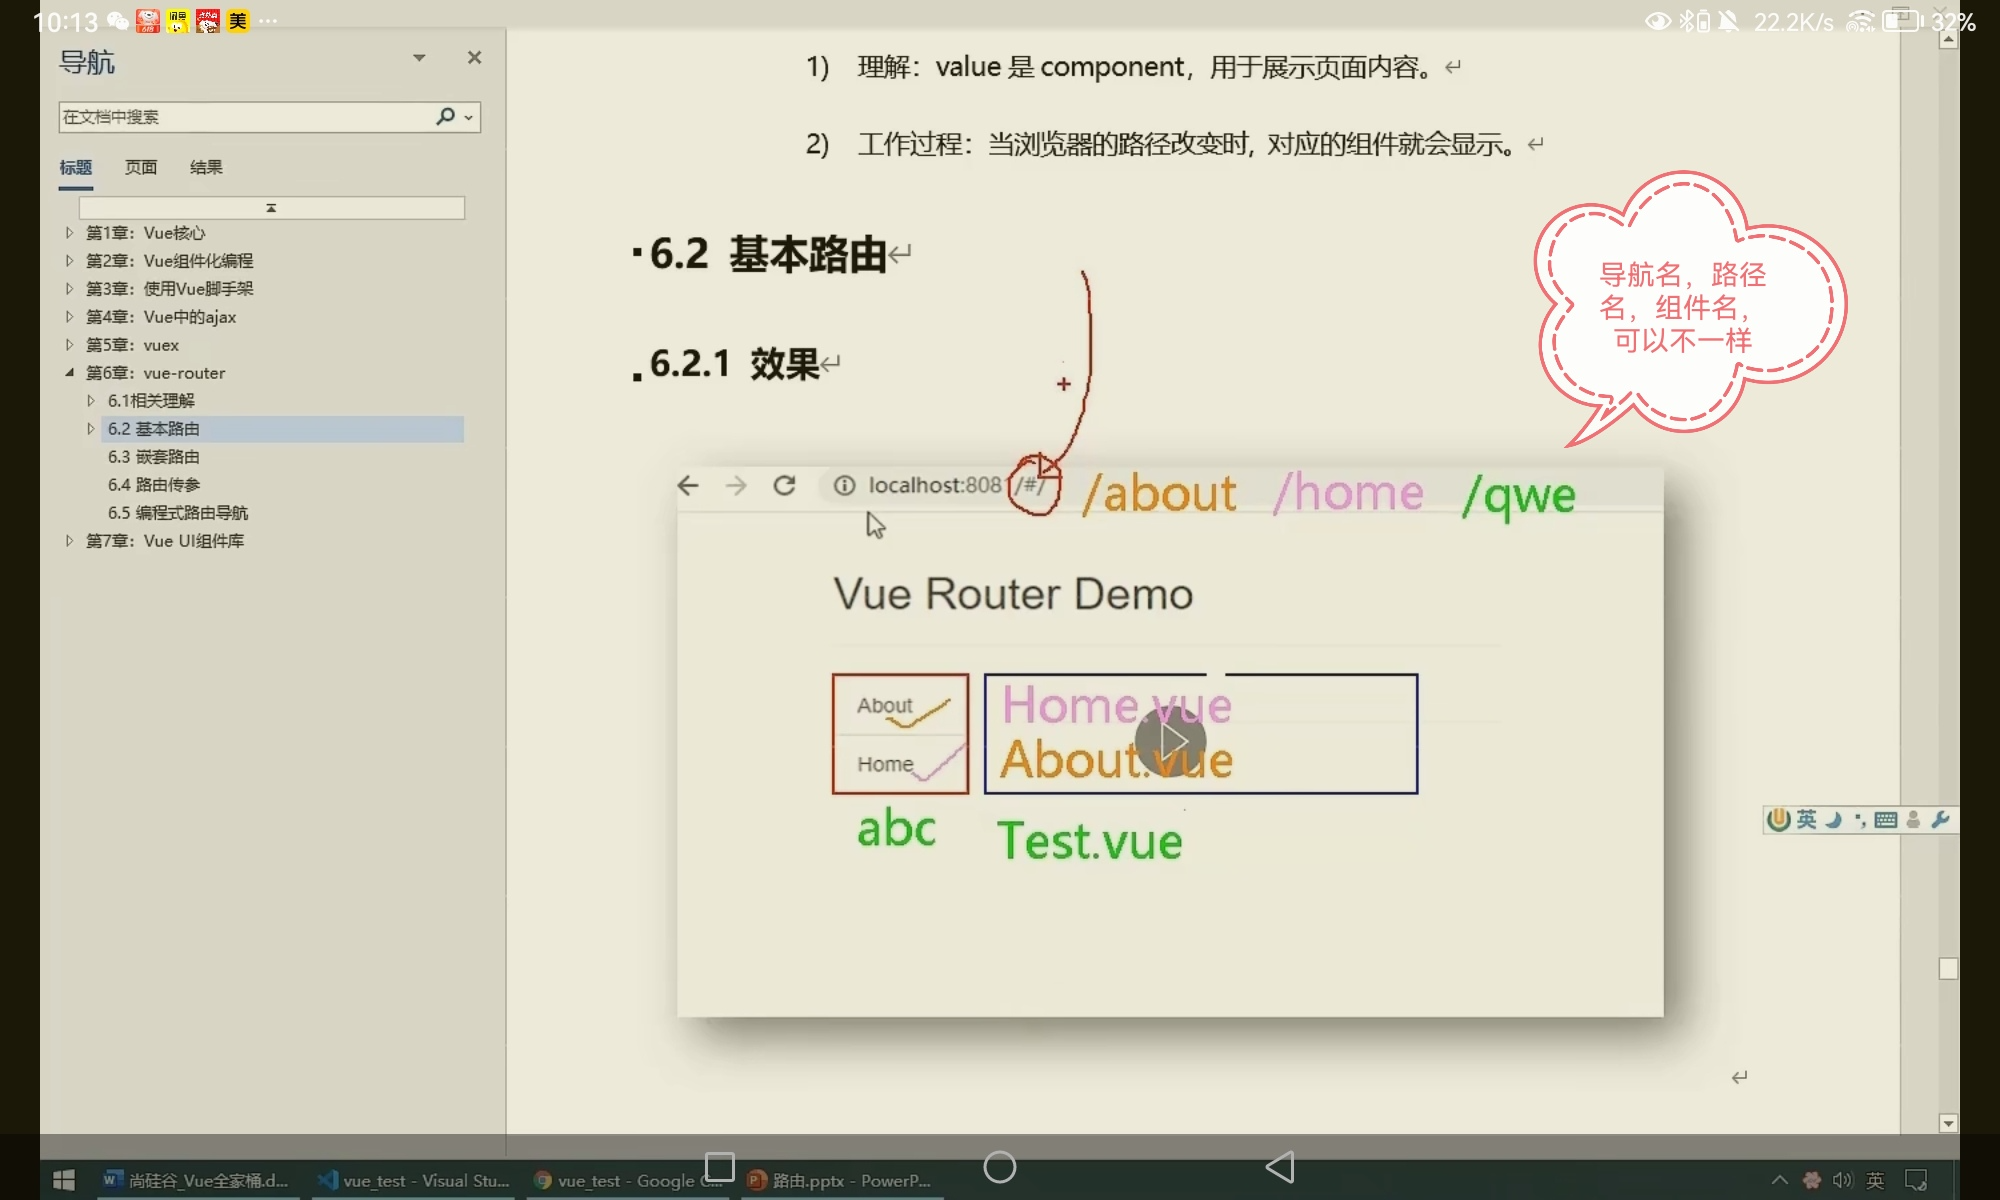Open search options dropdown next to magnifier
Image resolution: width=2000 pixels, height=1200 pixels.
pos(468,118)
